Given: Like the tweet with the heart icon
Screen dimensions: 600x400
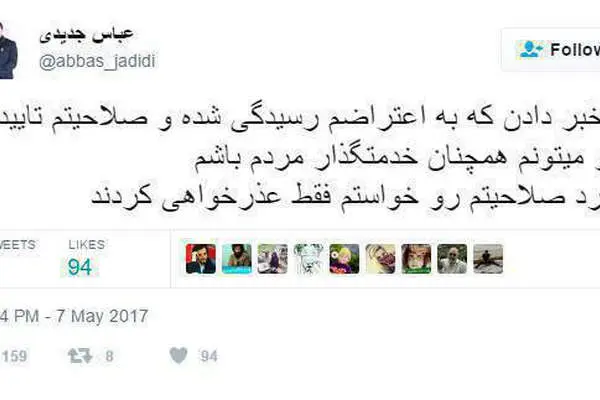Looking at the screenshot, I should [178, 356].
